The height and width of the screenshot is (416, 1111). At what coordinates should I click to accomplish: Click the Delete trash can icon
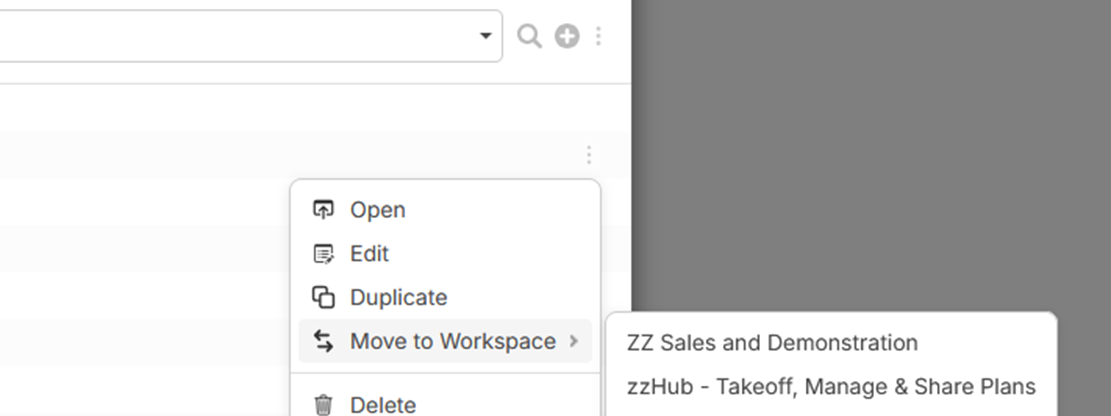323,405
